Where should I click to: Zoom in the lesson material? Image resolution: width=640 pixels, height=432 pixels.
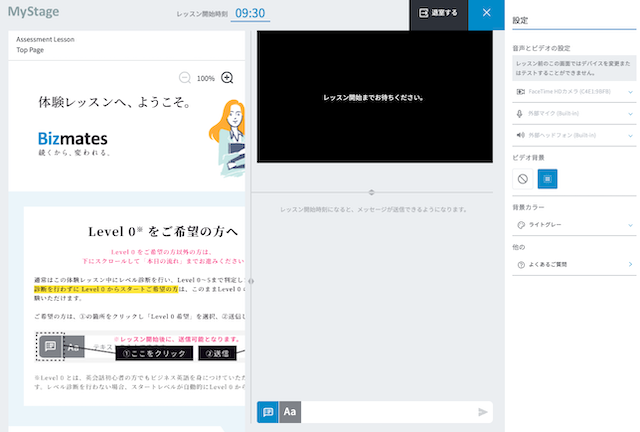coord(227,78)
